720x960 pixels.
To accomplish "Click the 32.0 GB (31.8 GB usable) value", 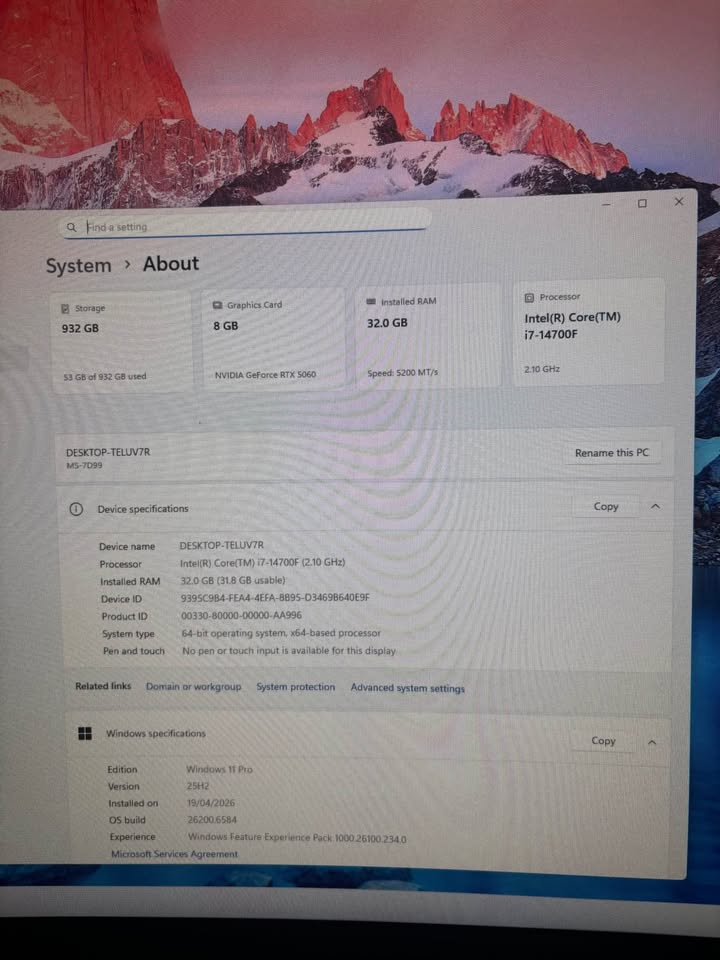I will pyautogui.click(x=233, y=580).
